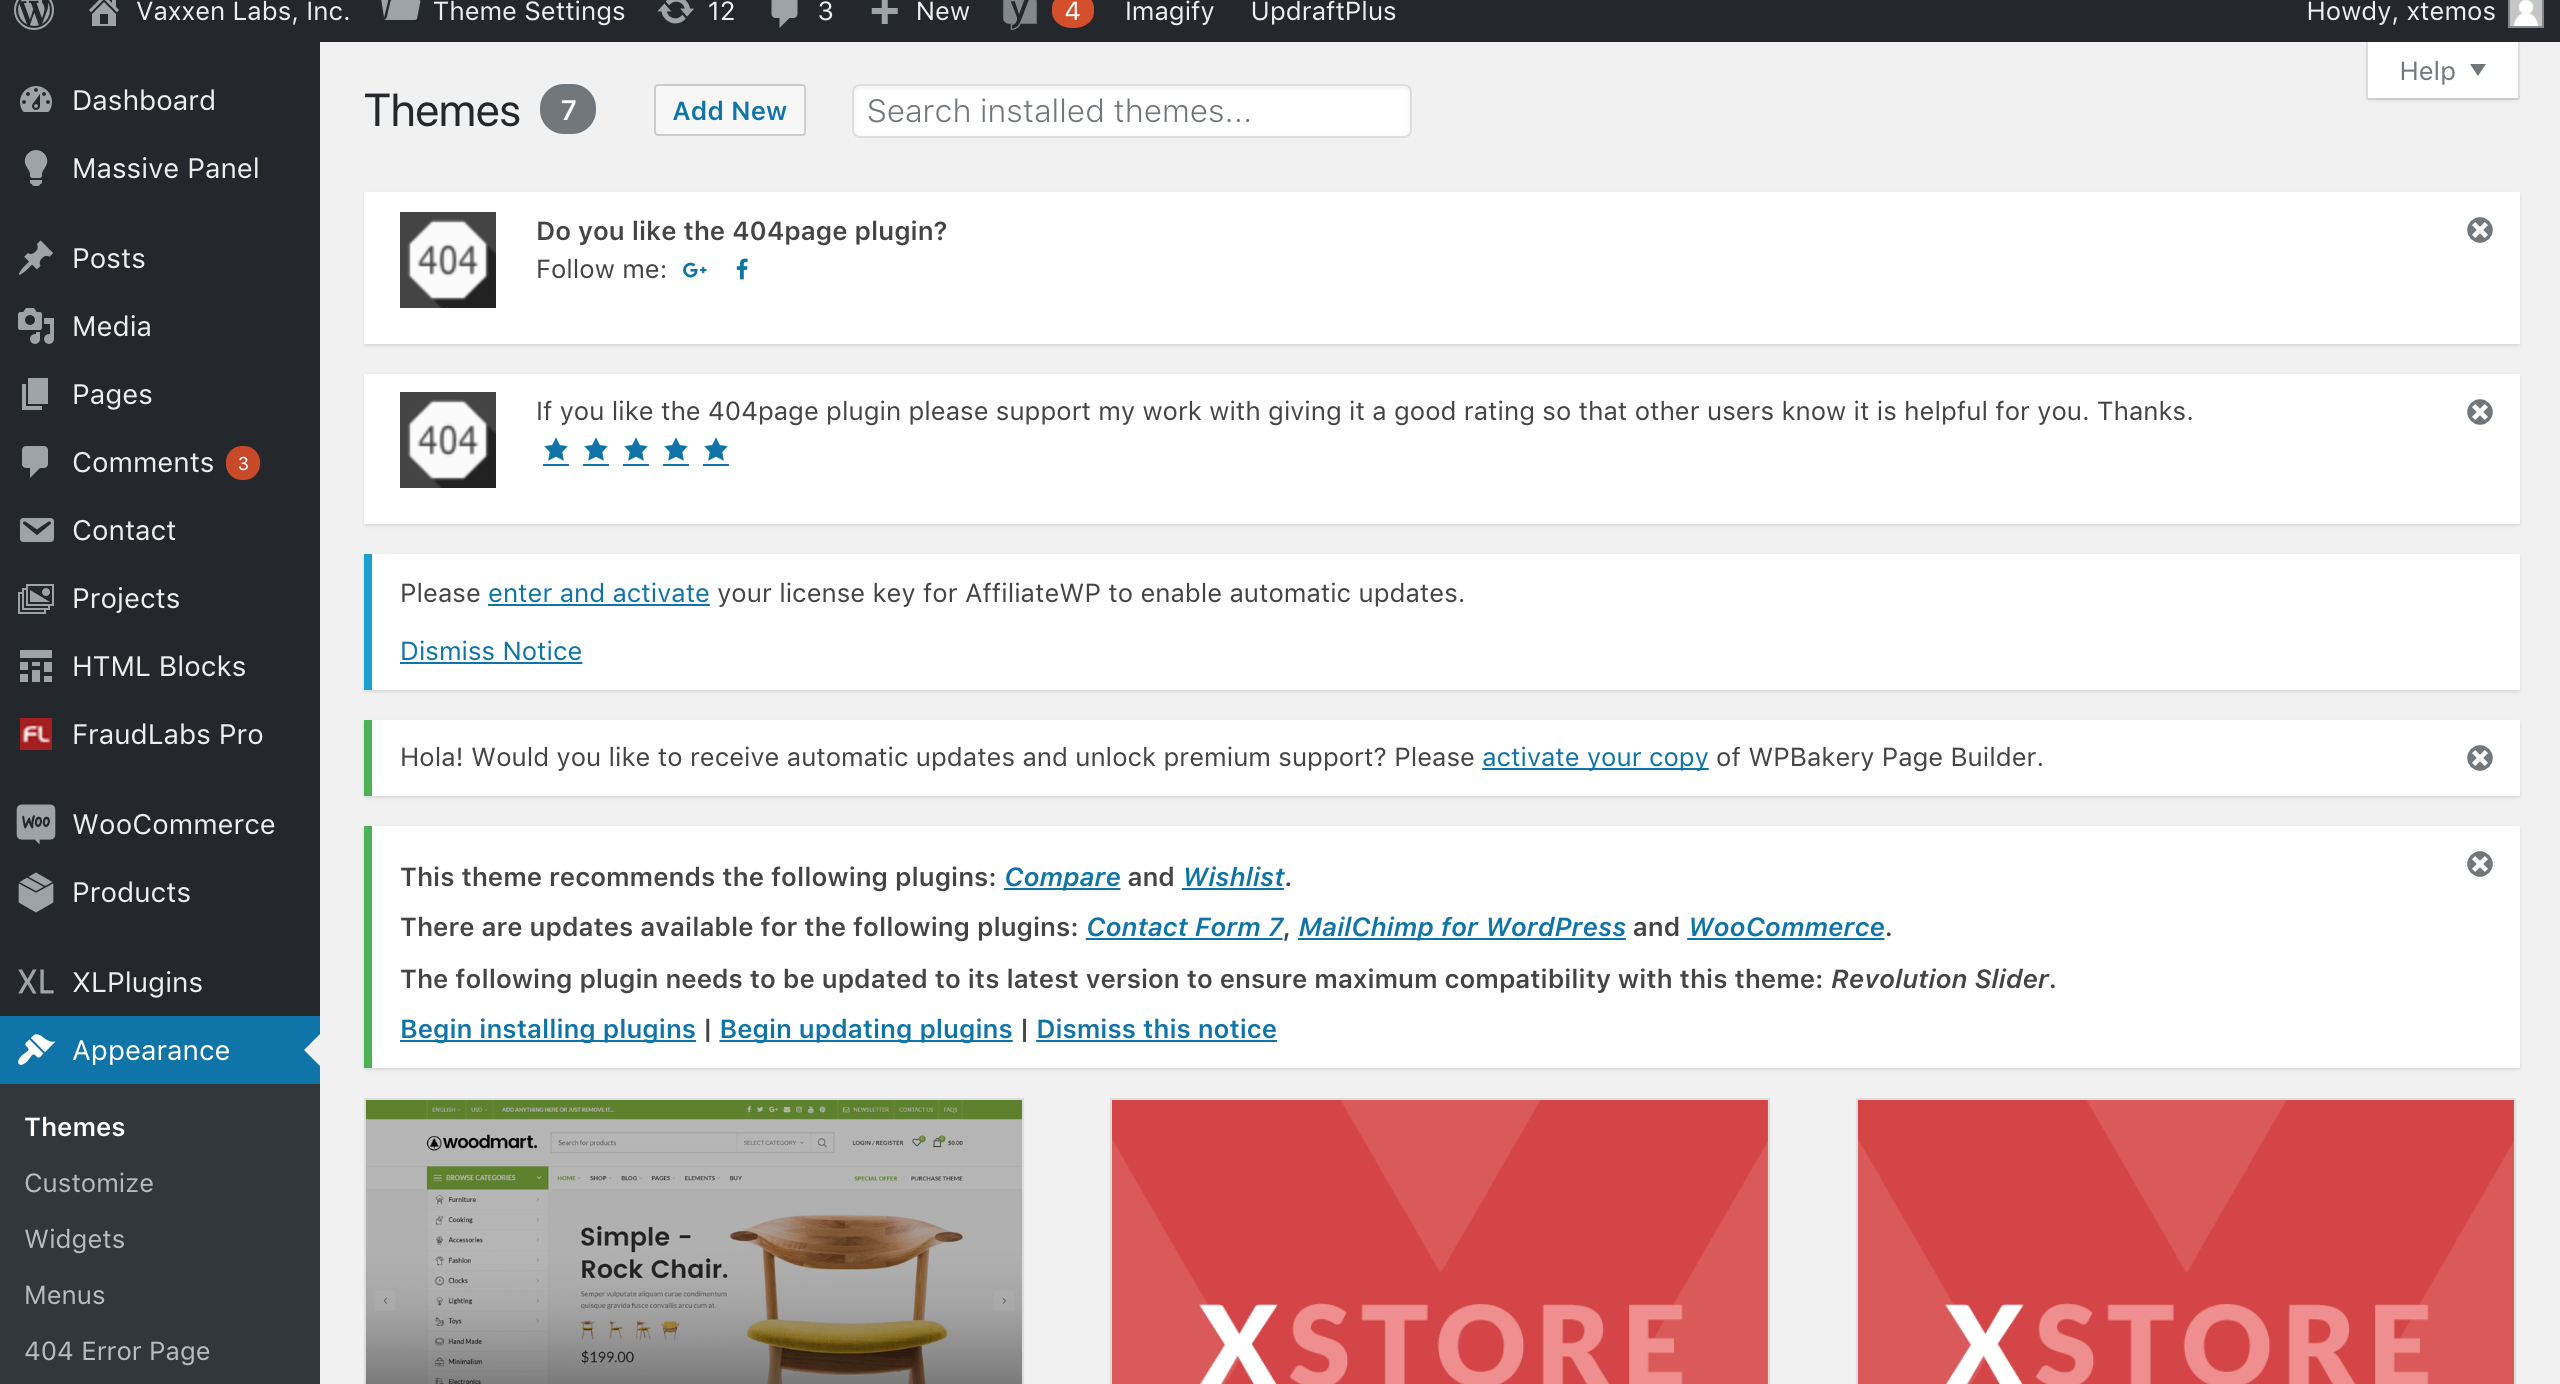
Task: Expand the Help dropdown
Action: click(2441, 71)
